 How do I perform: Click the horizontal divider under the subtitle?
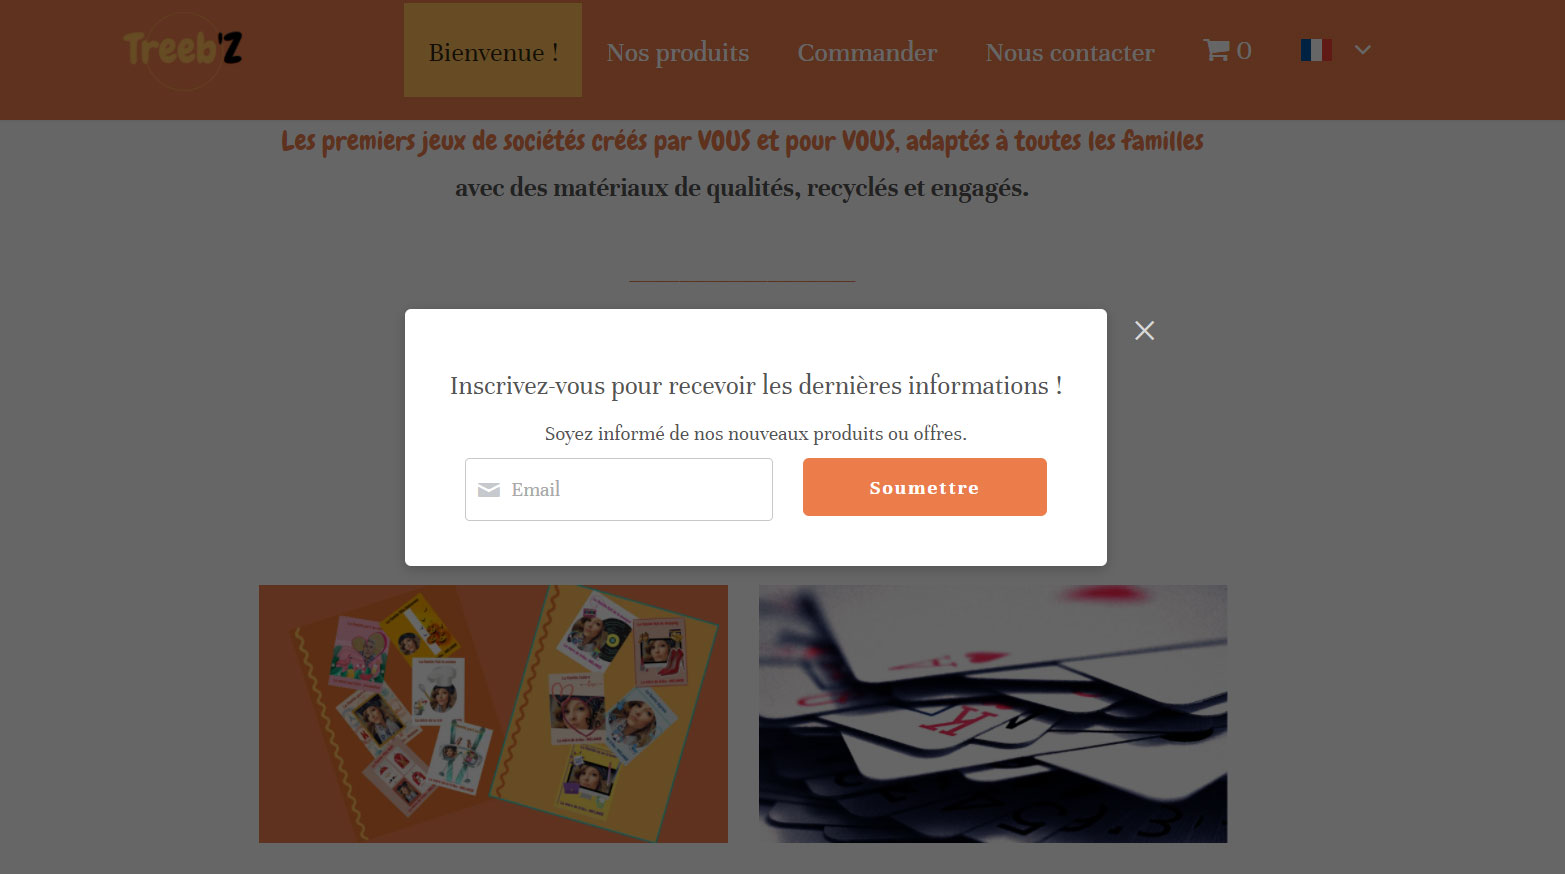pos(742,281)
